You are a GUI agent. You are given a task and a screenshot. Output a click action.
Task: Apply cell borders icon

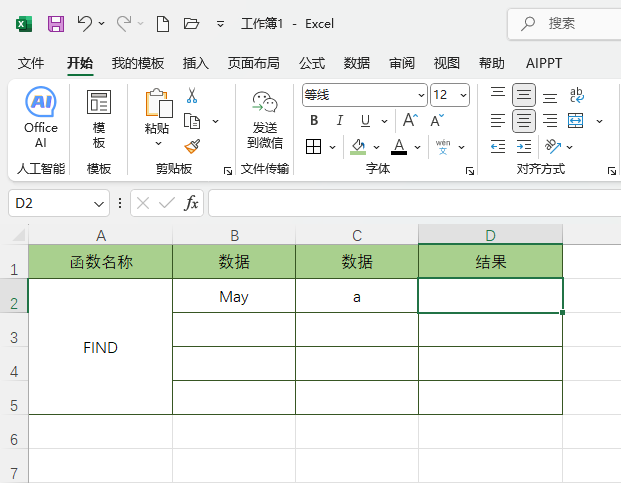(313, 147)
